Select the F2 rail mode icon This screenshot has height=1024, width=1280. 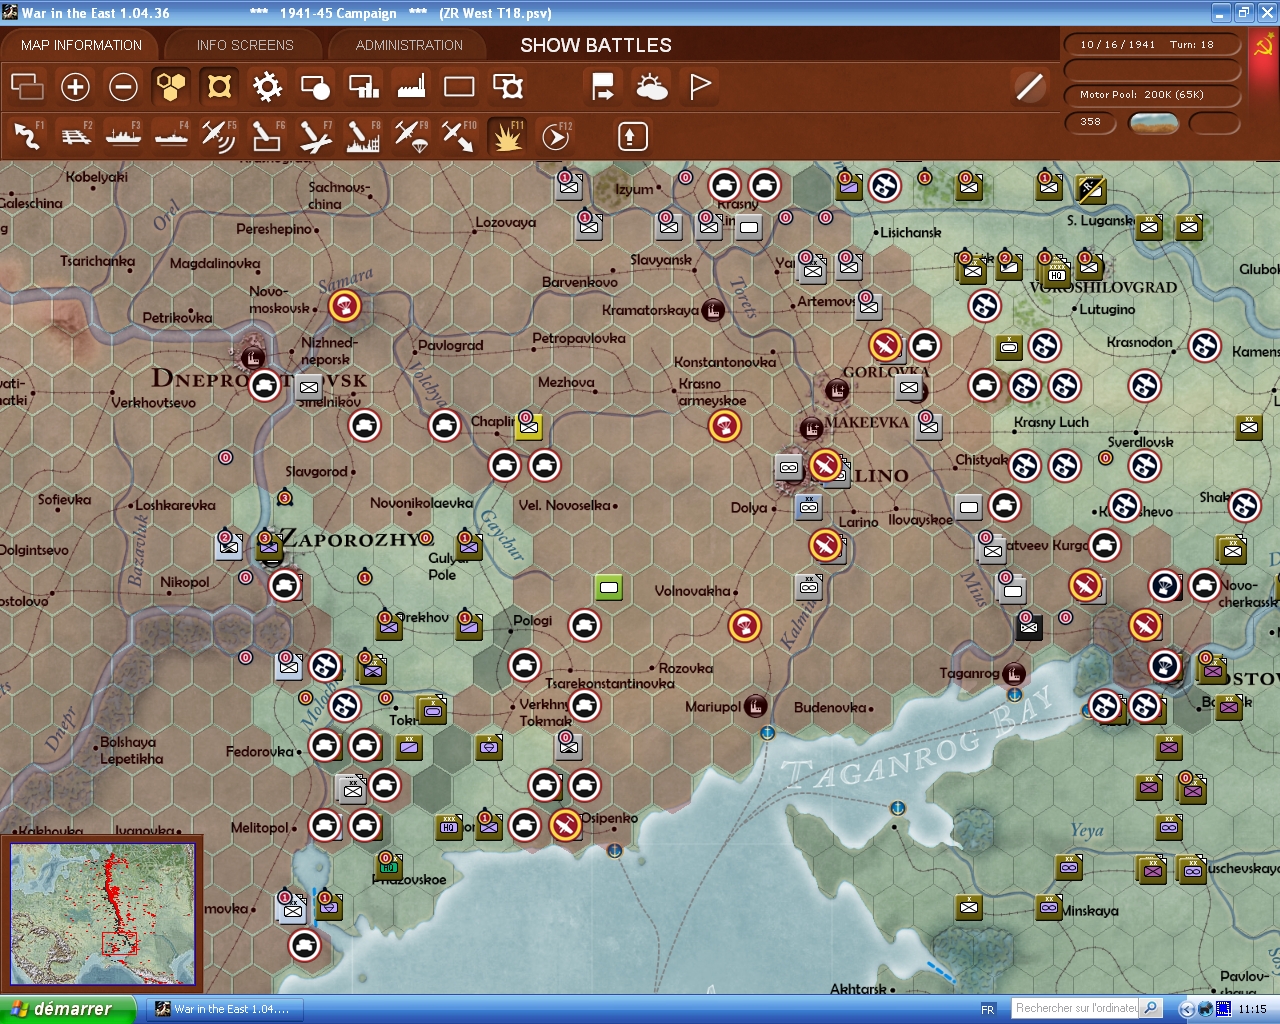[x=75, y=136]
